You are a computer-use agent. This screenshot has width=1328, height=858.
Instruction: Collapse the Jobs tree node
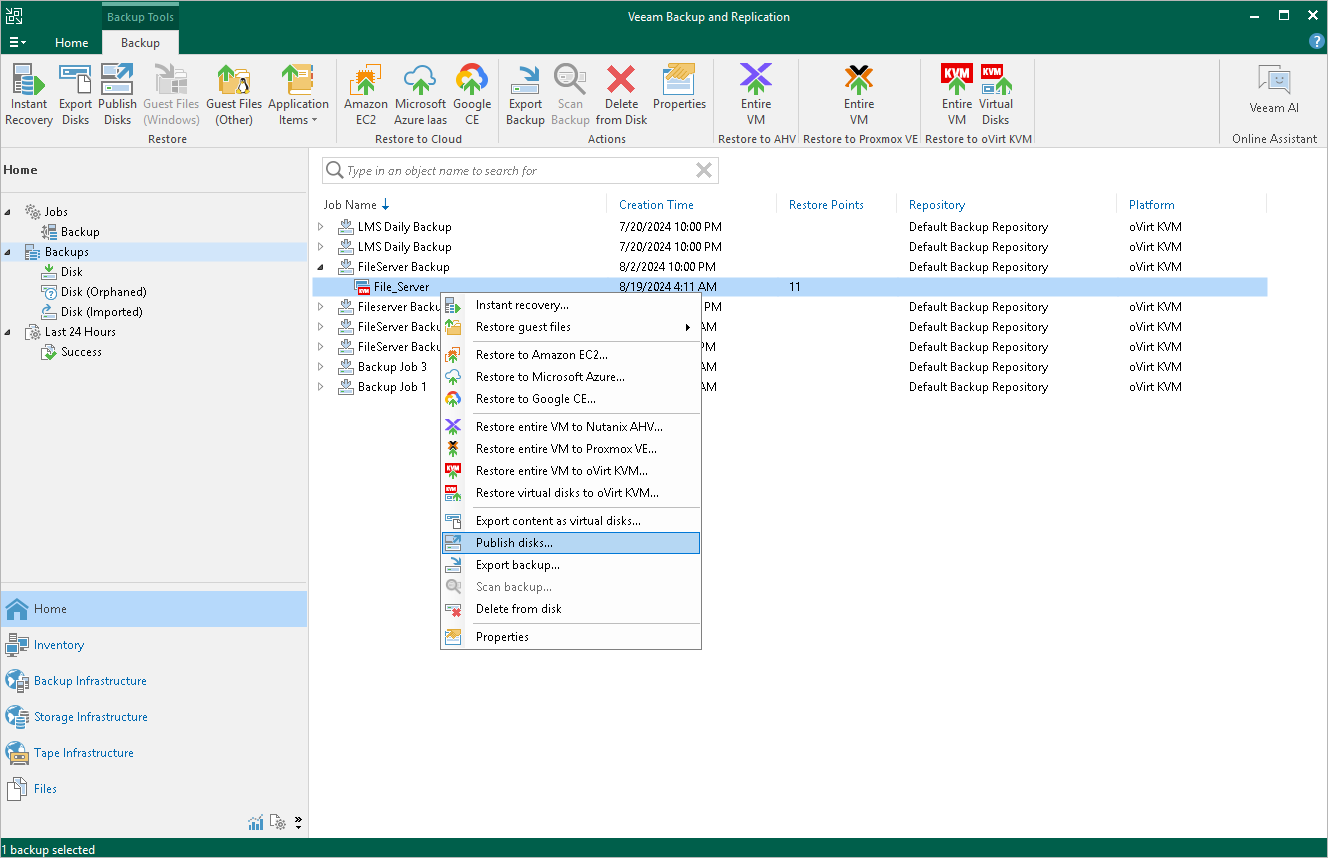tap(9, 212)
